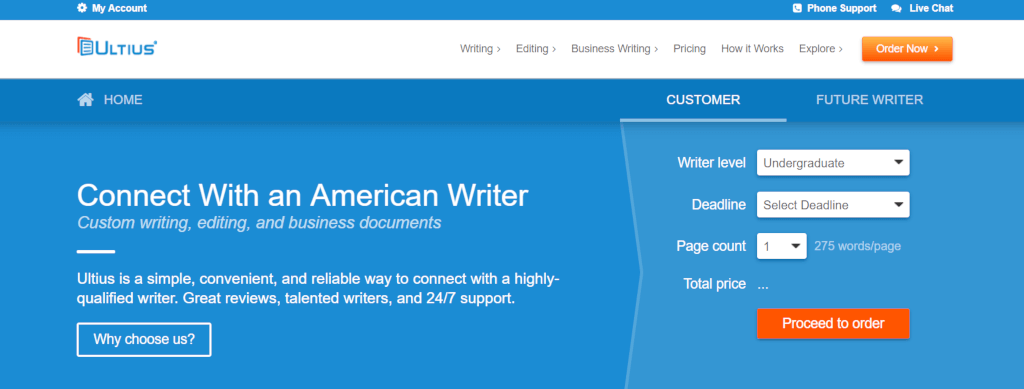
Task: Expand the Explore menu
Action: [821, 49]
